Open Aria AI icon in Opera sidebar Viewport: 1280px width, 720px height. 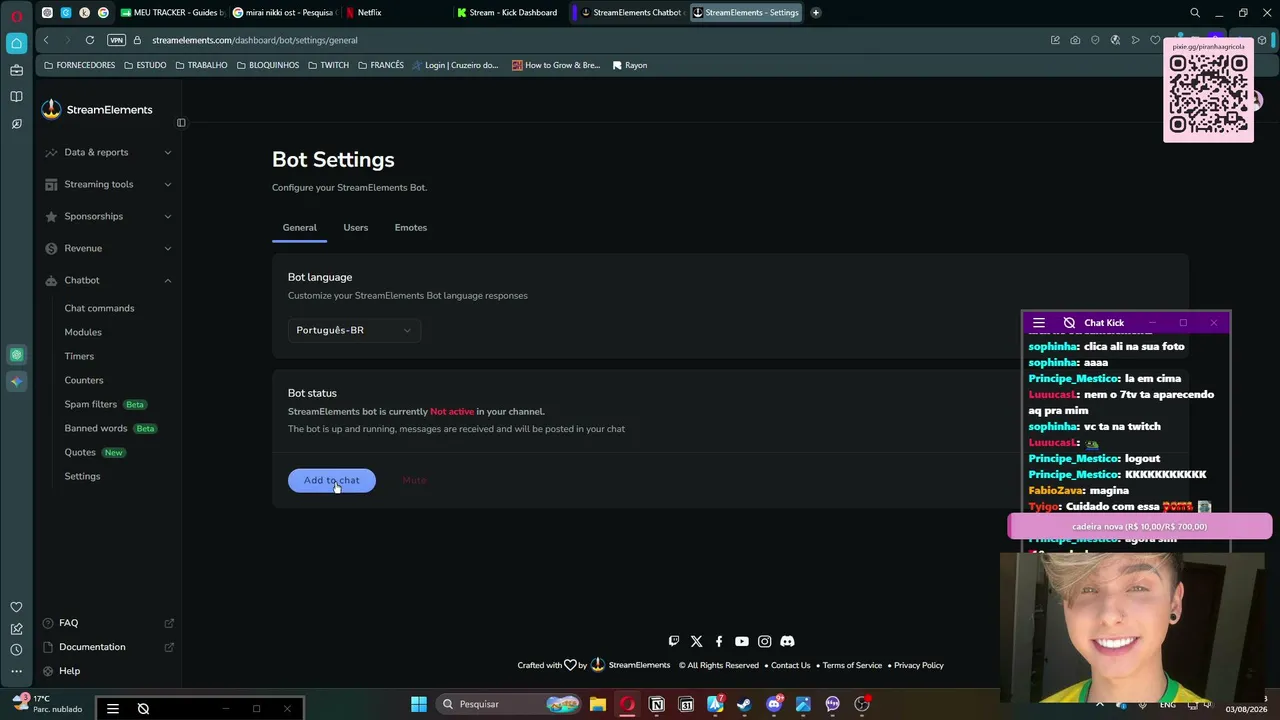(16, 381)
